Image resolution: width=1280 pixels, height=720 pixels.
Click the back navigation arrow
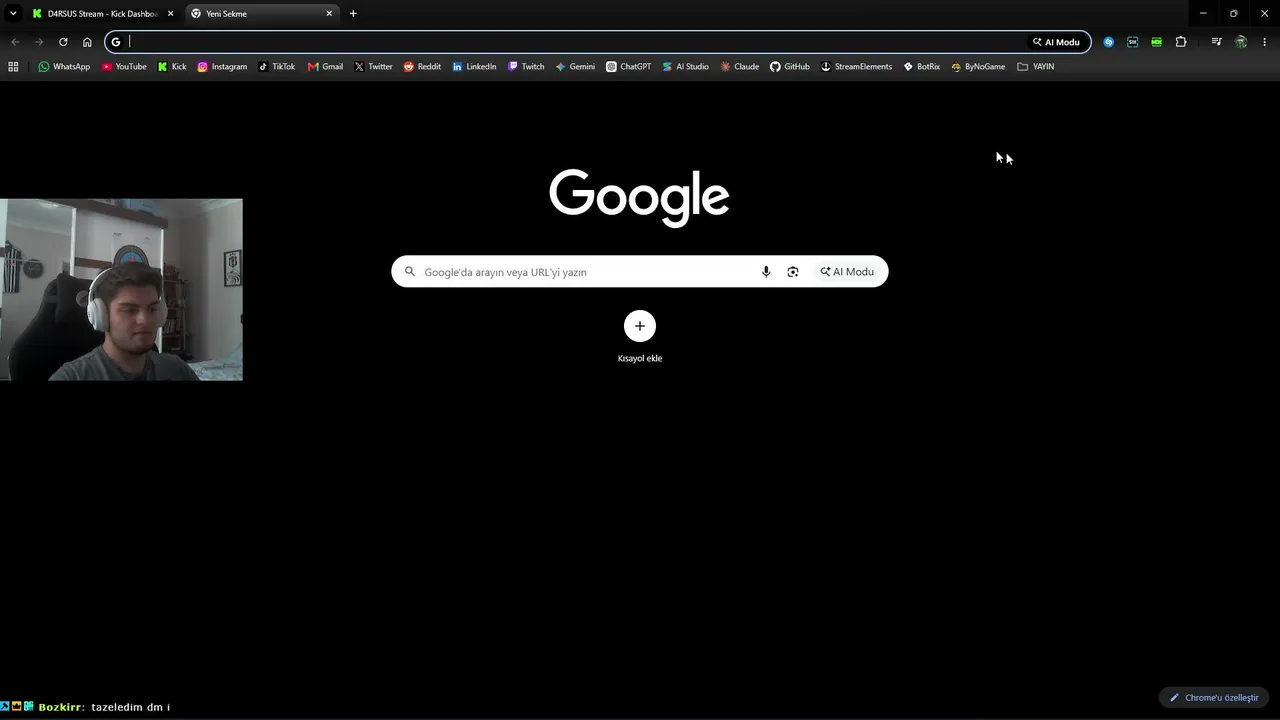coord(15,42)
